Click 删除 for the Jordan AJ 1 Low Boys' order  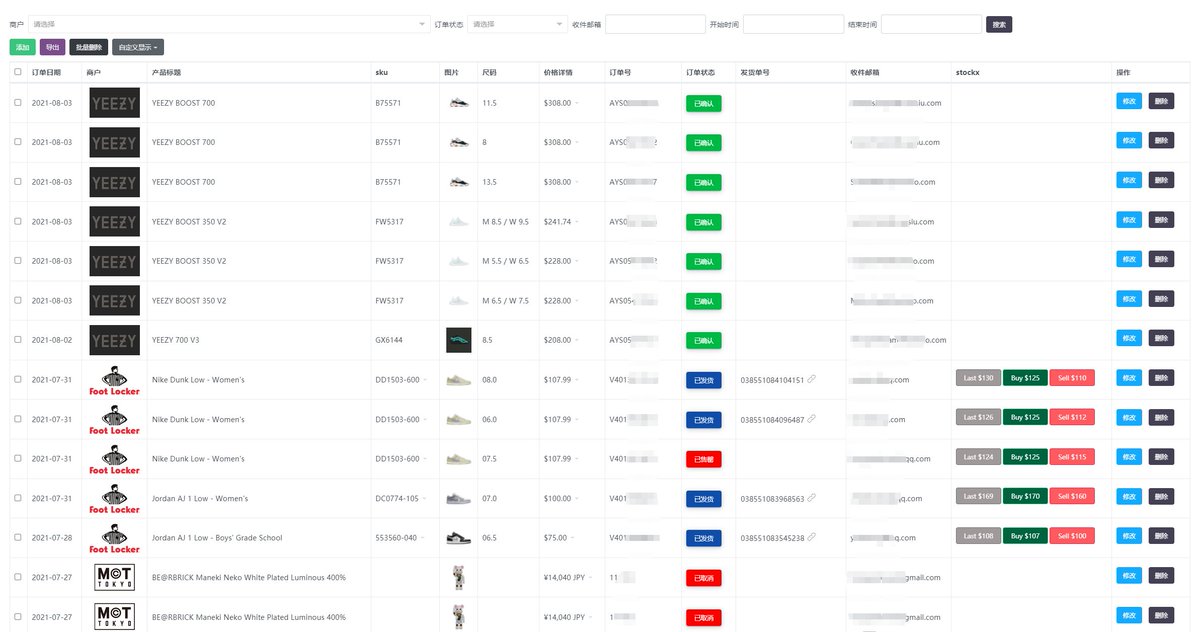[x=1161, y=537]
